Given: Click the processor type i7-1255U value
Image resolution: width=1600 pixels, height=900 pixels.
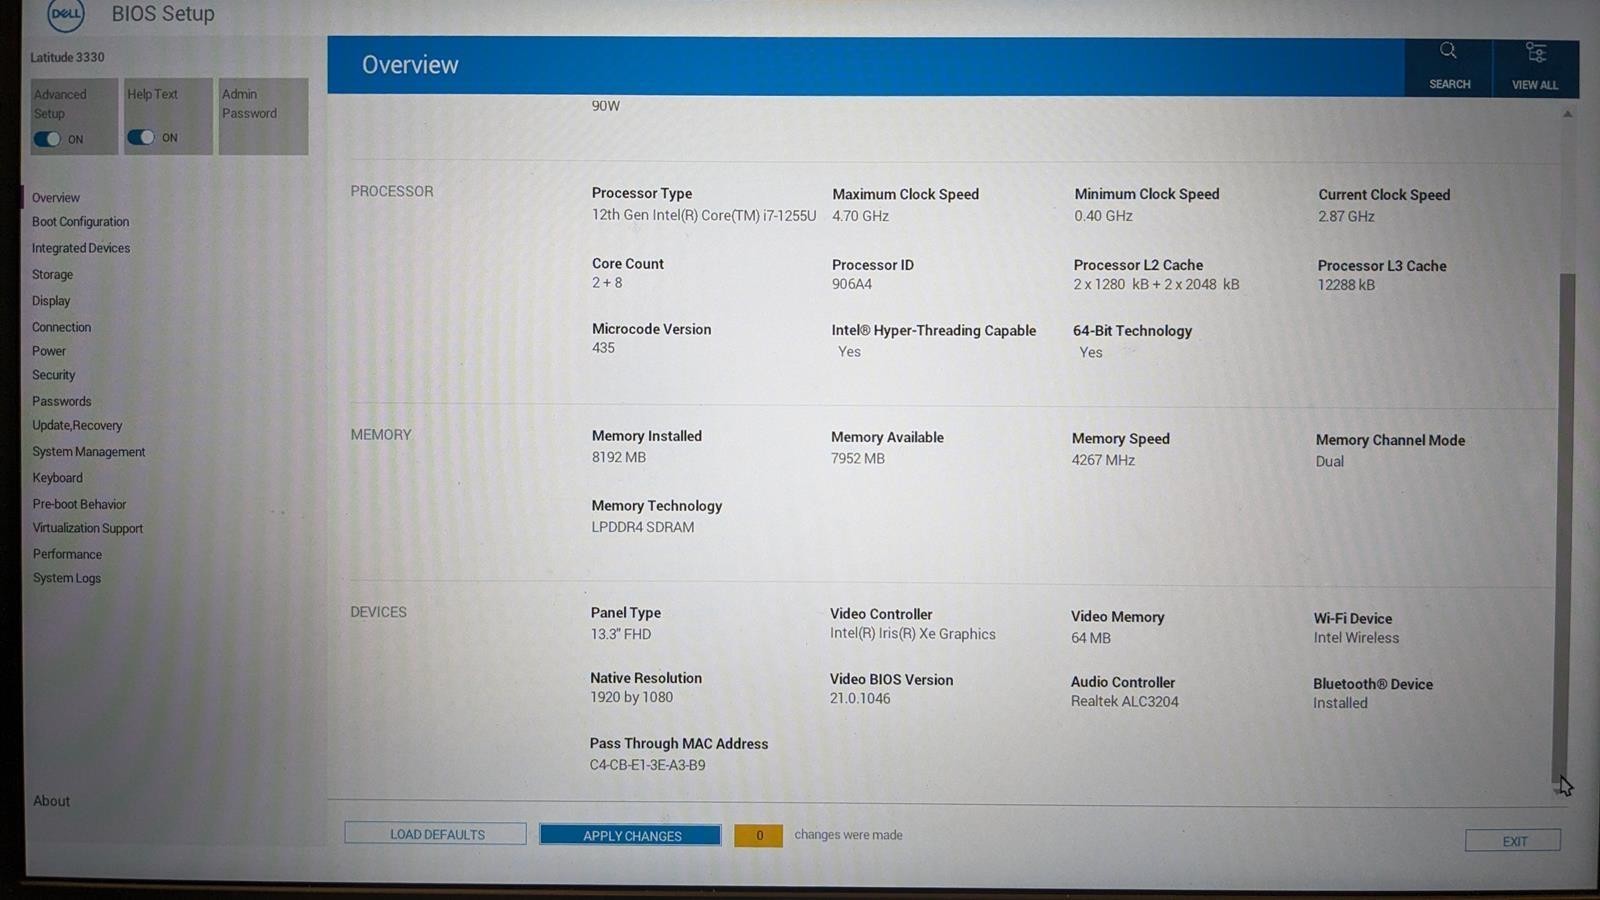Looking at the screenshot, I should click(704, 215).
